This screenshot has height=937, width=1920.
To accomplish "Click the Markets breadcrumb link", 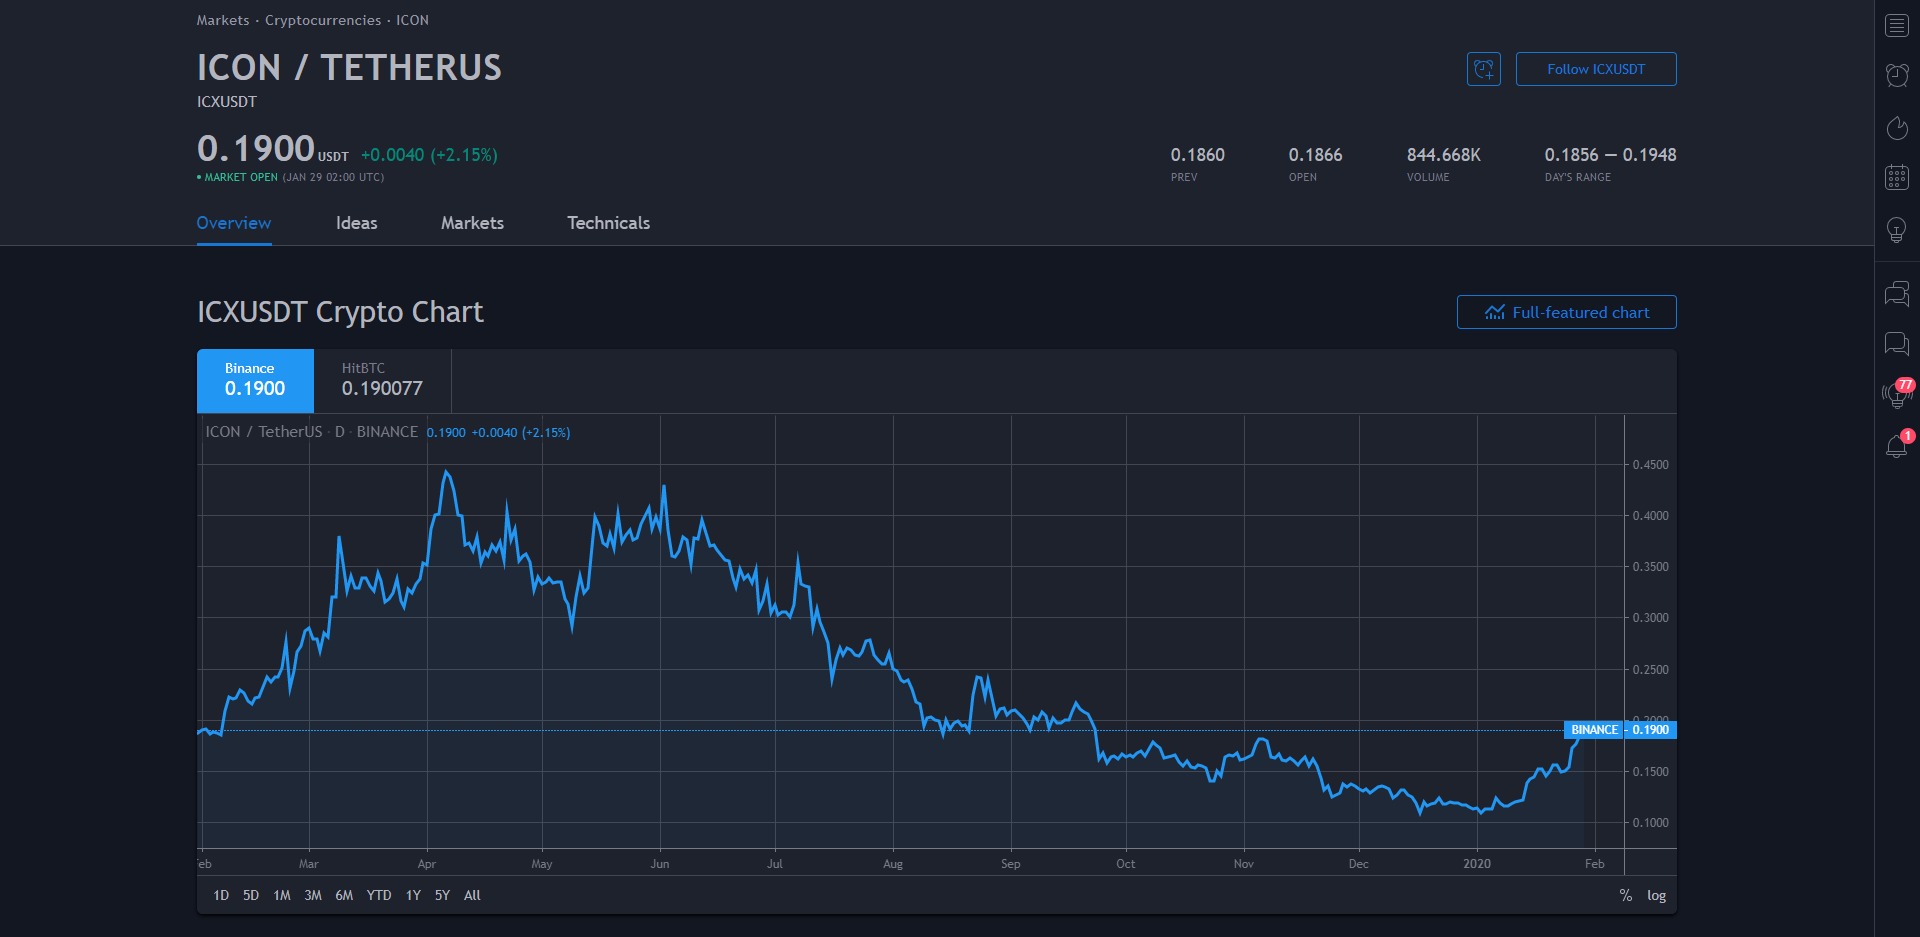I will [x=223, y=20].
